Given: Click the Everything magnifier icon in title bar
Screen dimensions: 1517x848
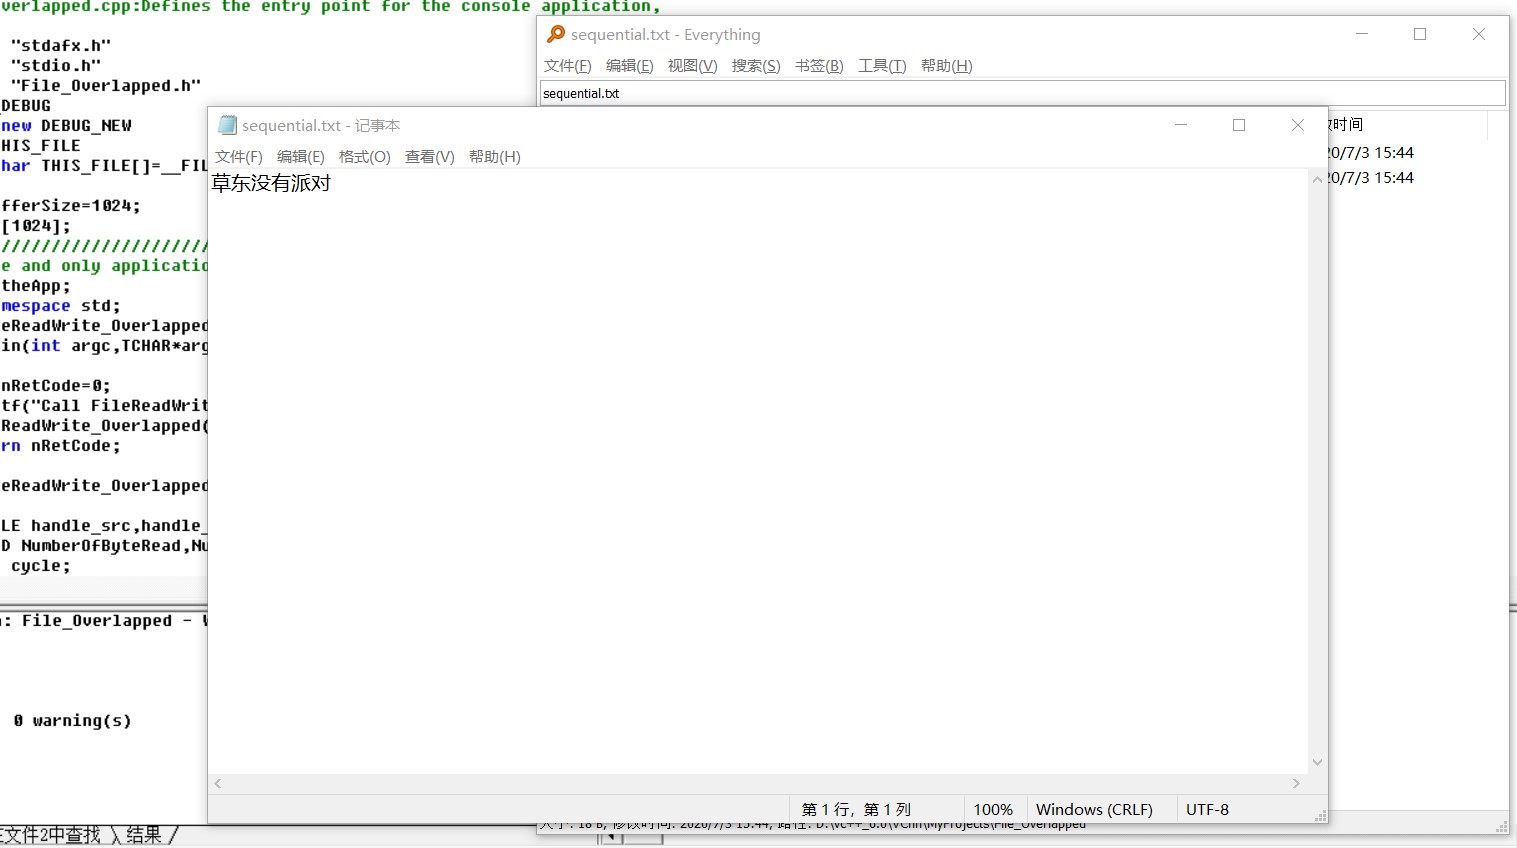Looking at the screenshot, I should click(556, 34).
